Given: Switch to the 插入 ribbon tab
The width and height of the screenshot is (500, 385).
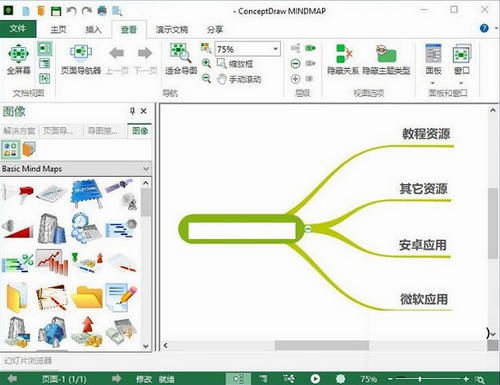Looking at the screenshot, I should [x=93, y=30].
